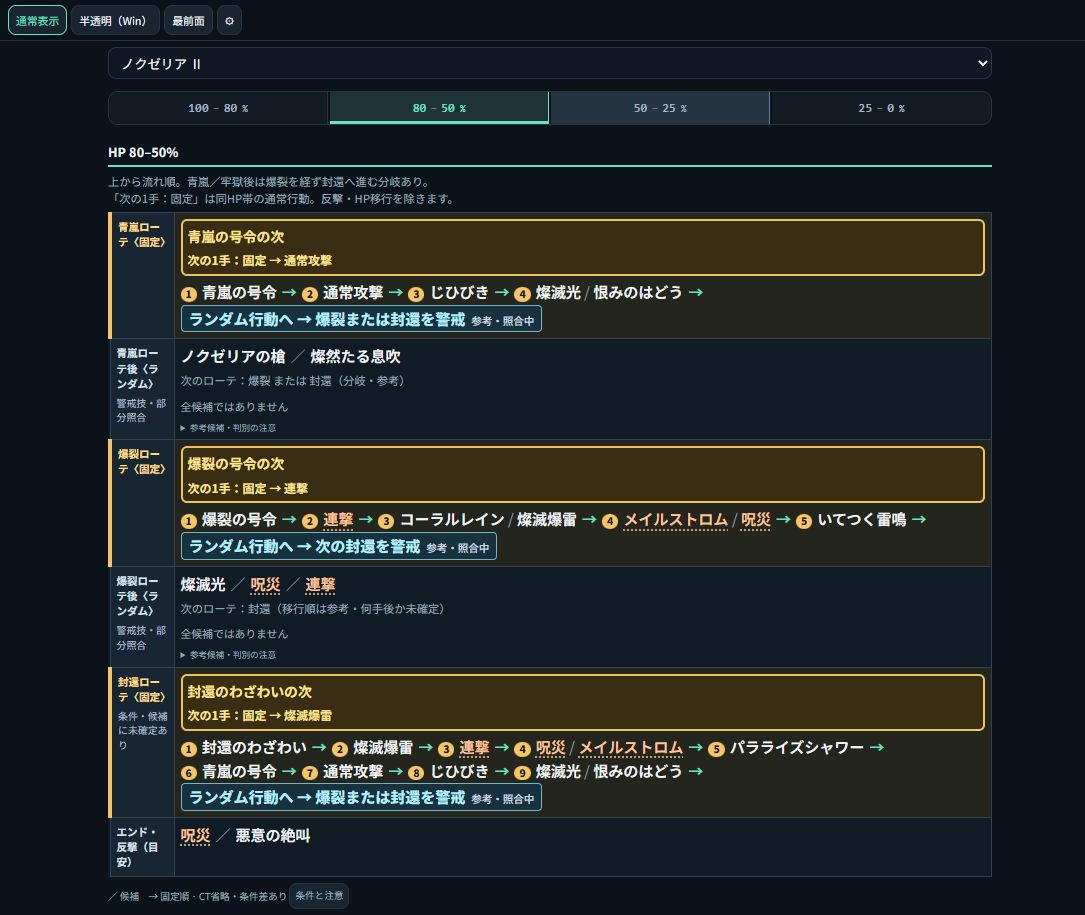
Task: Click the HP 80–50% heading
Action: point(143,152)
